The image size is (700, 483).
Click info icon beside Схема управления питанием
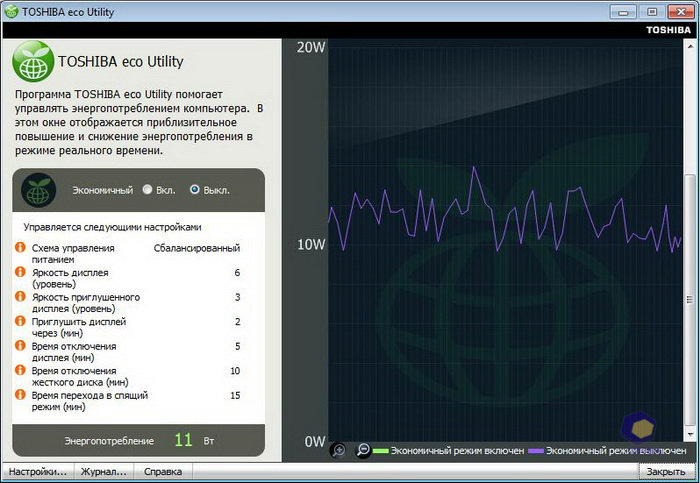[19, 248]
